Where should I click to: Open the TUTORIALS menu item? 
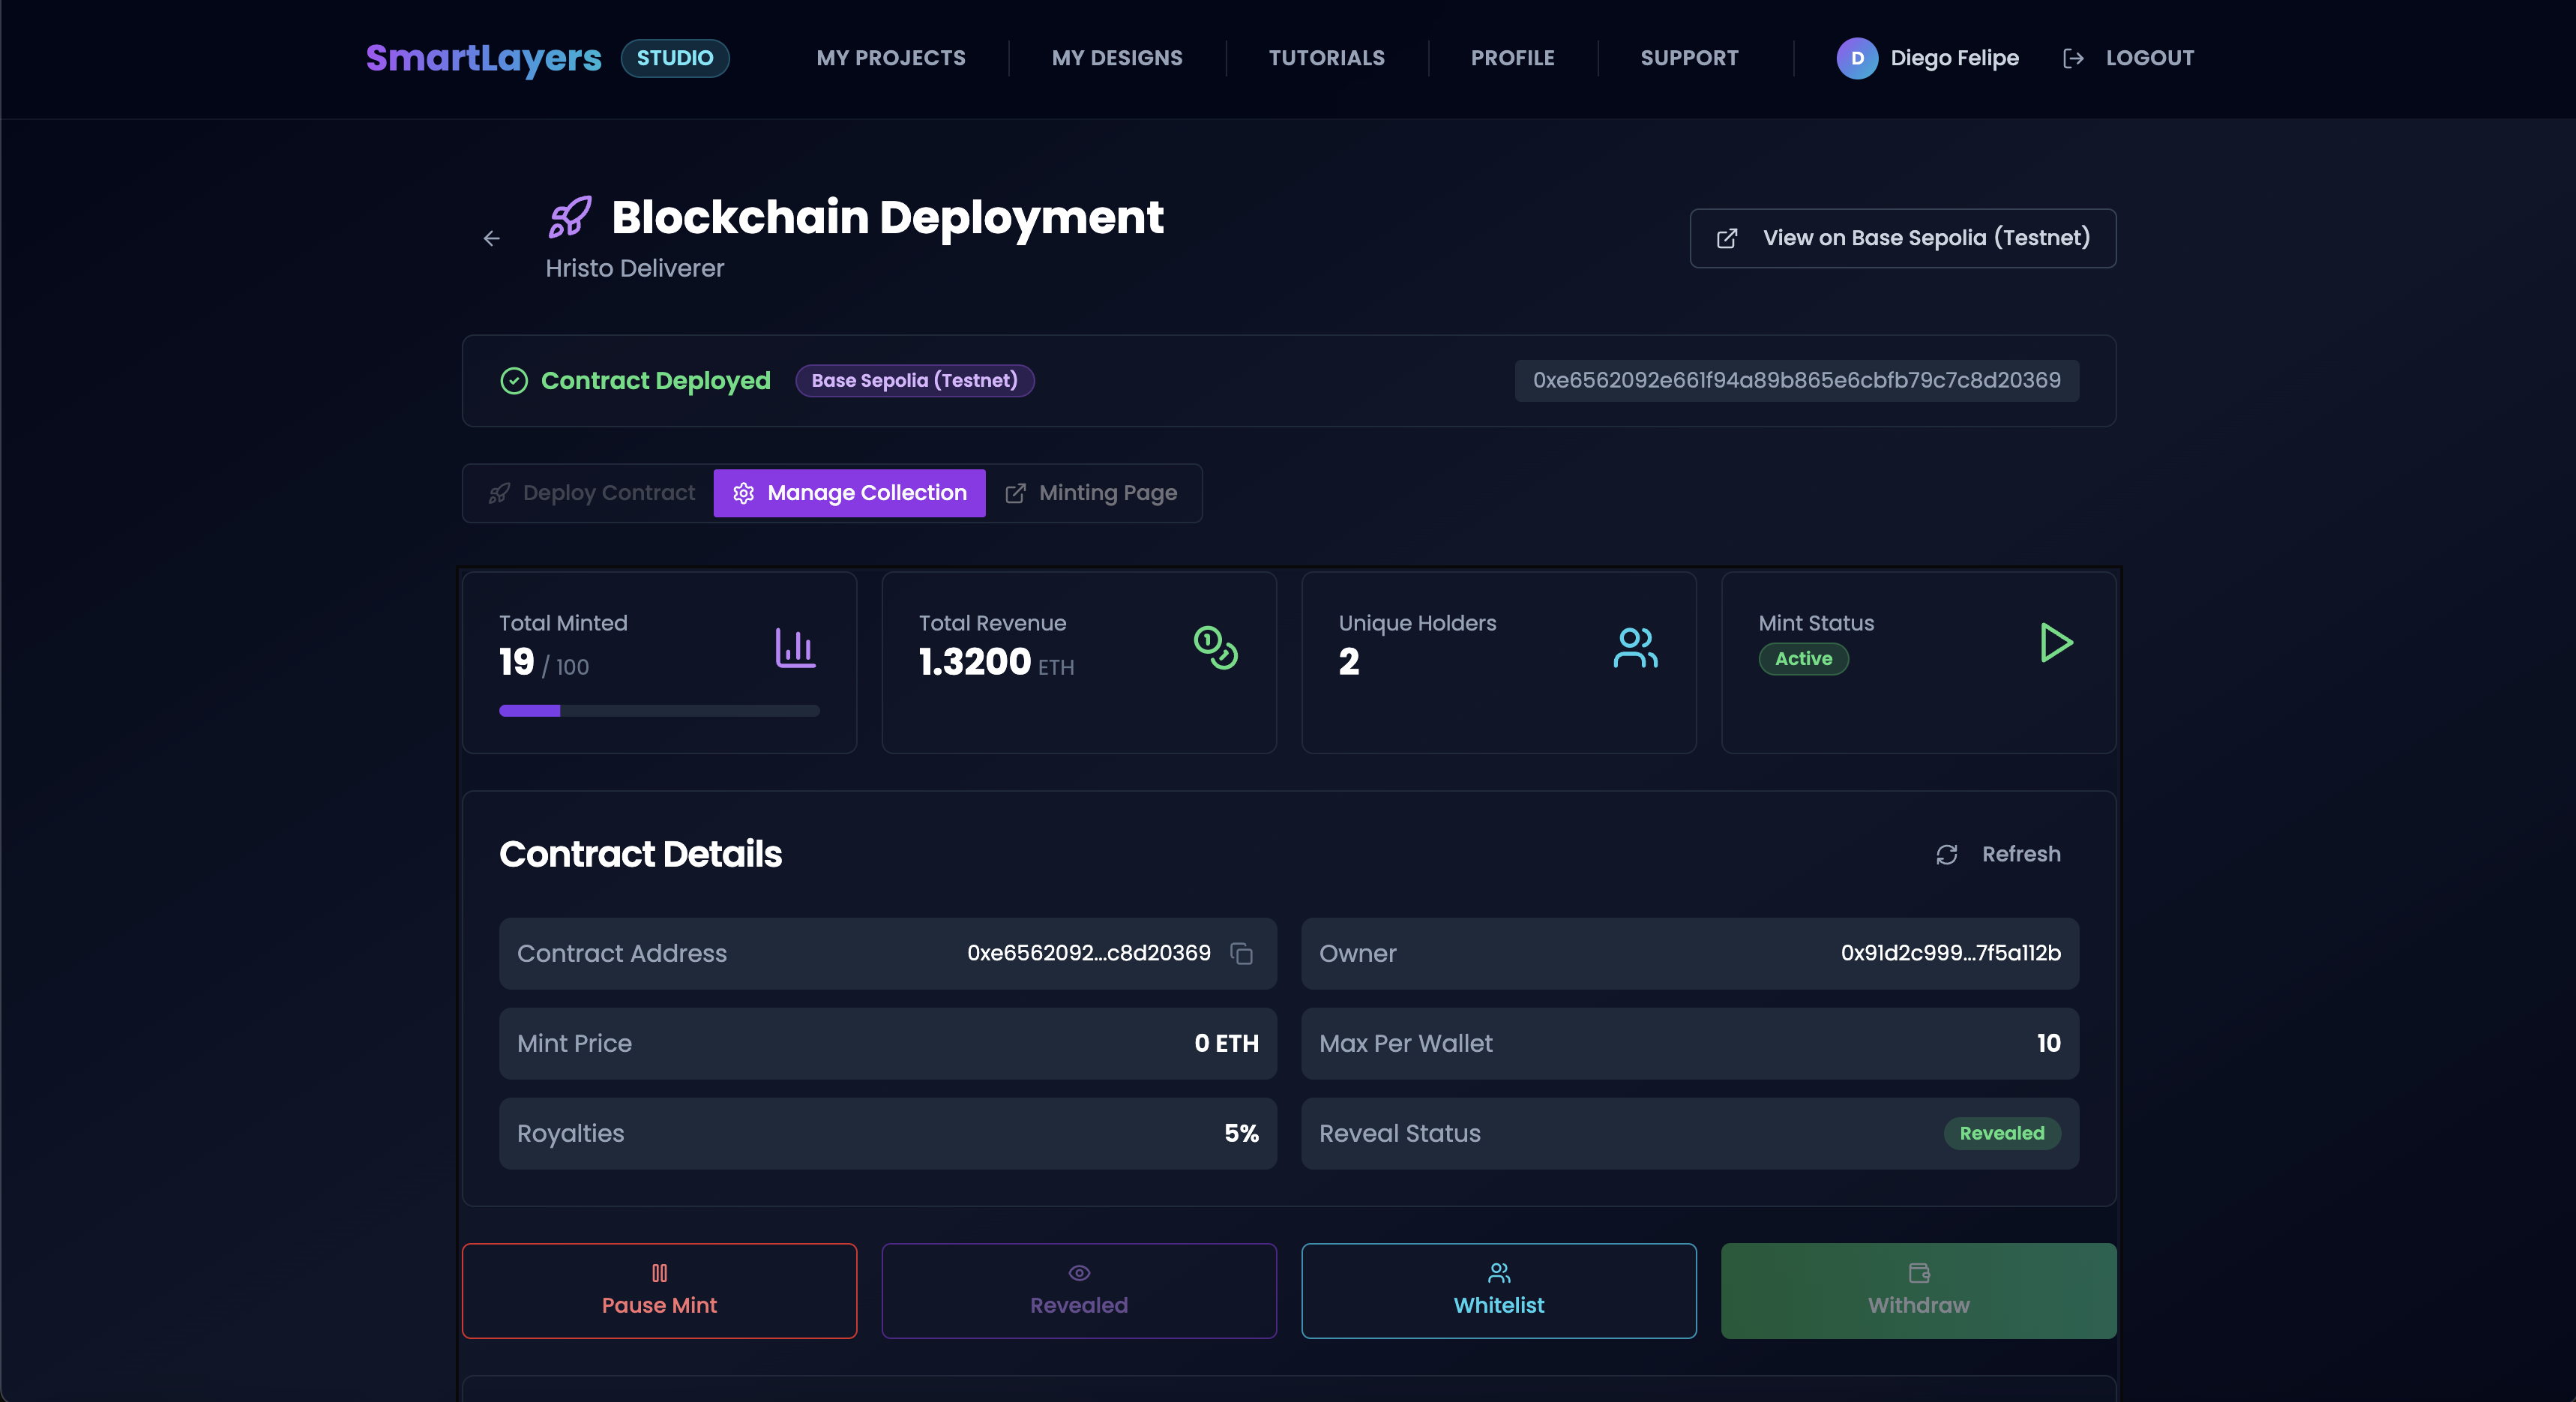coord(1326,58)
